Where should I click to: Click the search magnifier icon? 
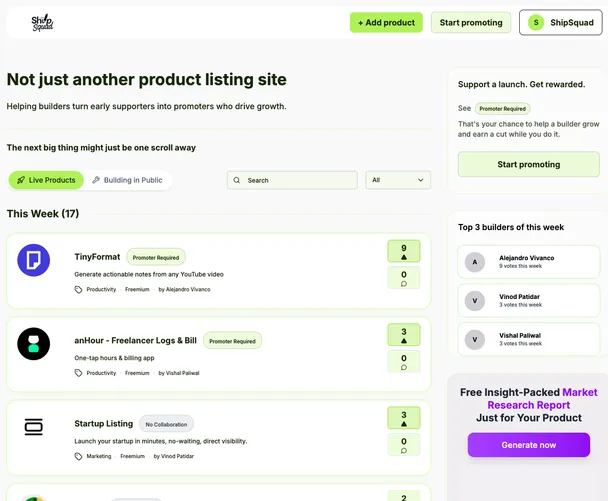coord(237,180)
